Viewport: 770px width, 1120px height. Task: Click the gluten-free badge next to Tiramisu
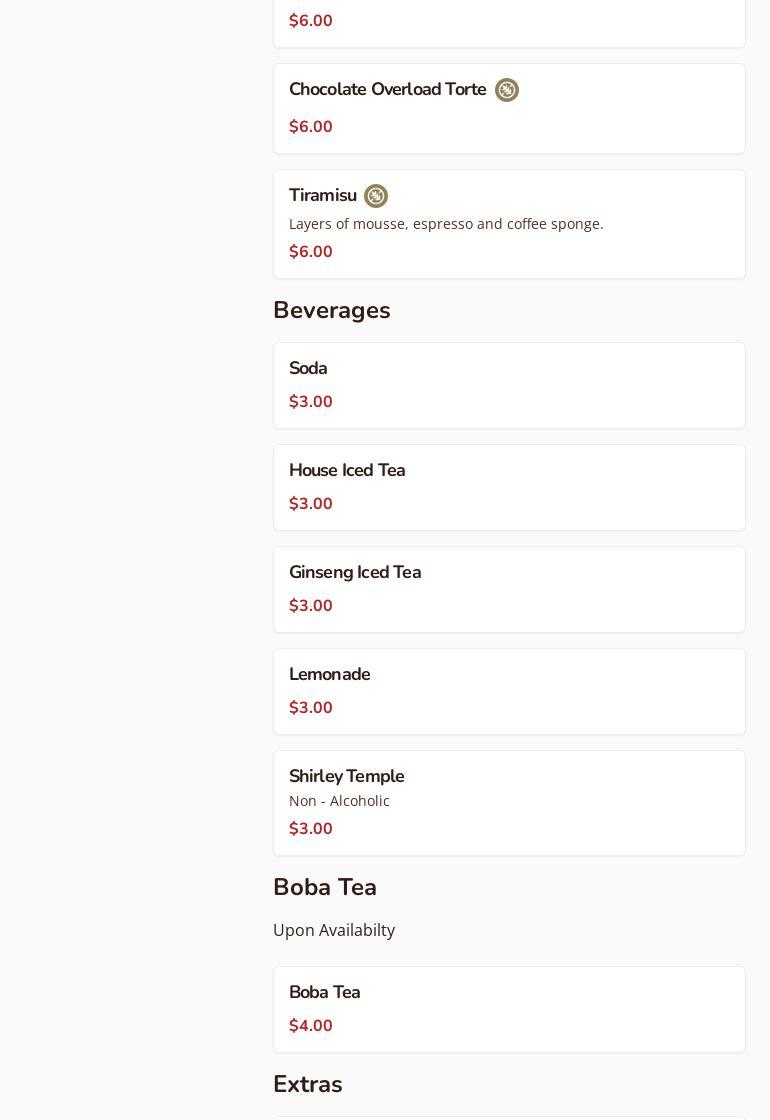pos(376,196)
